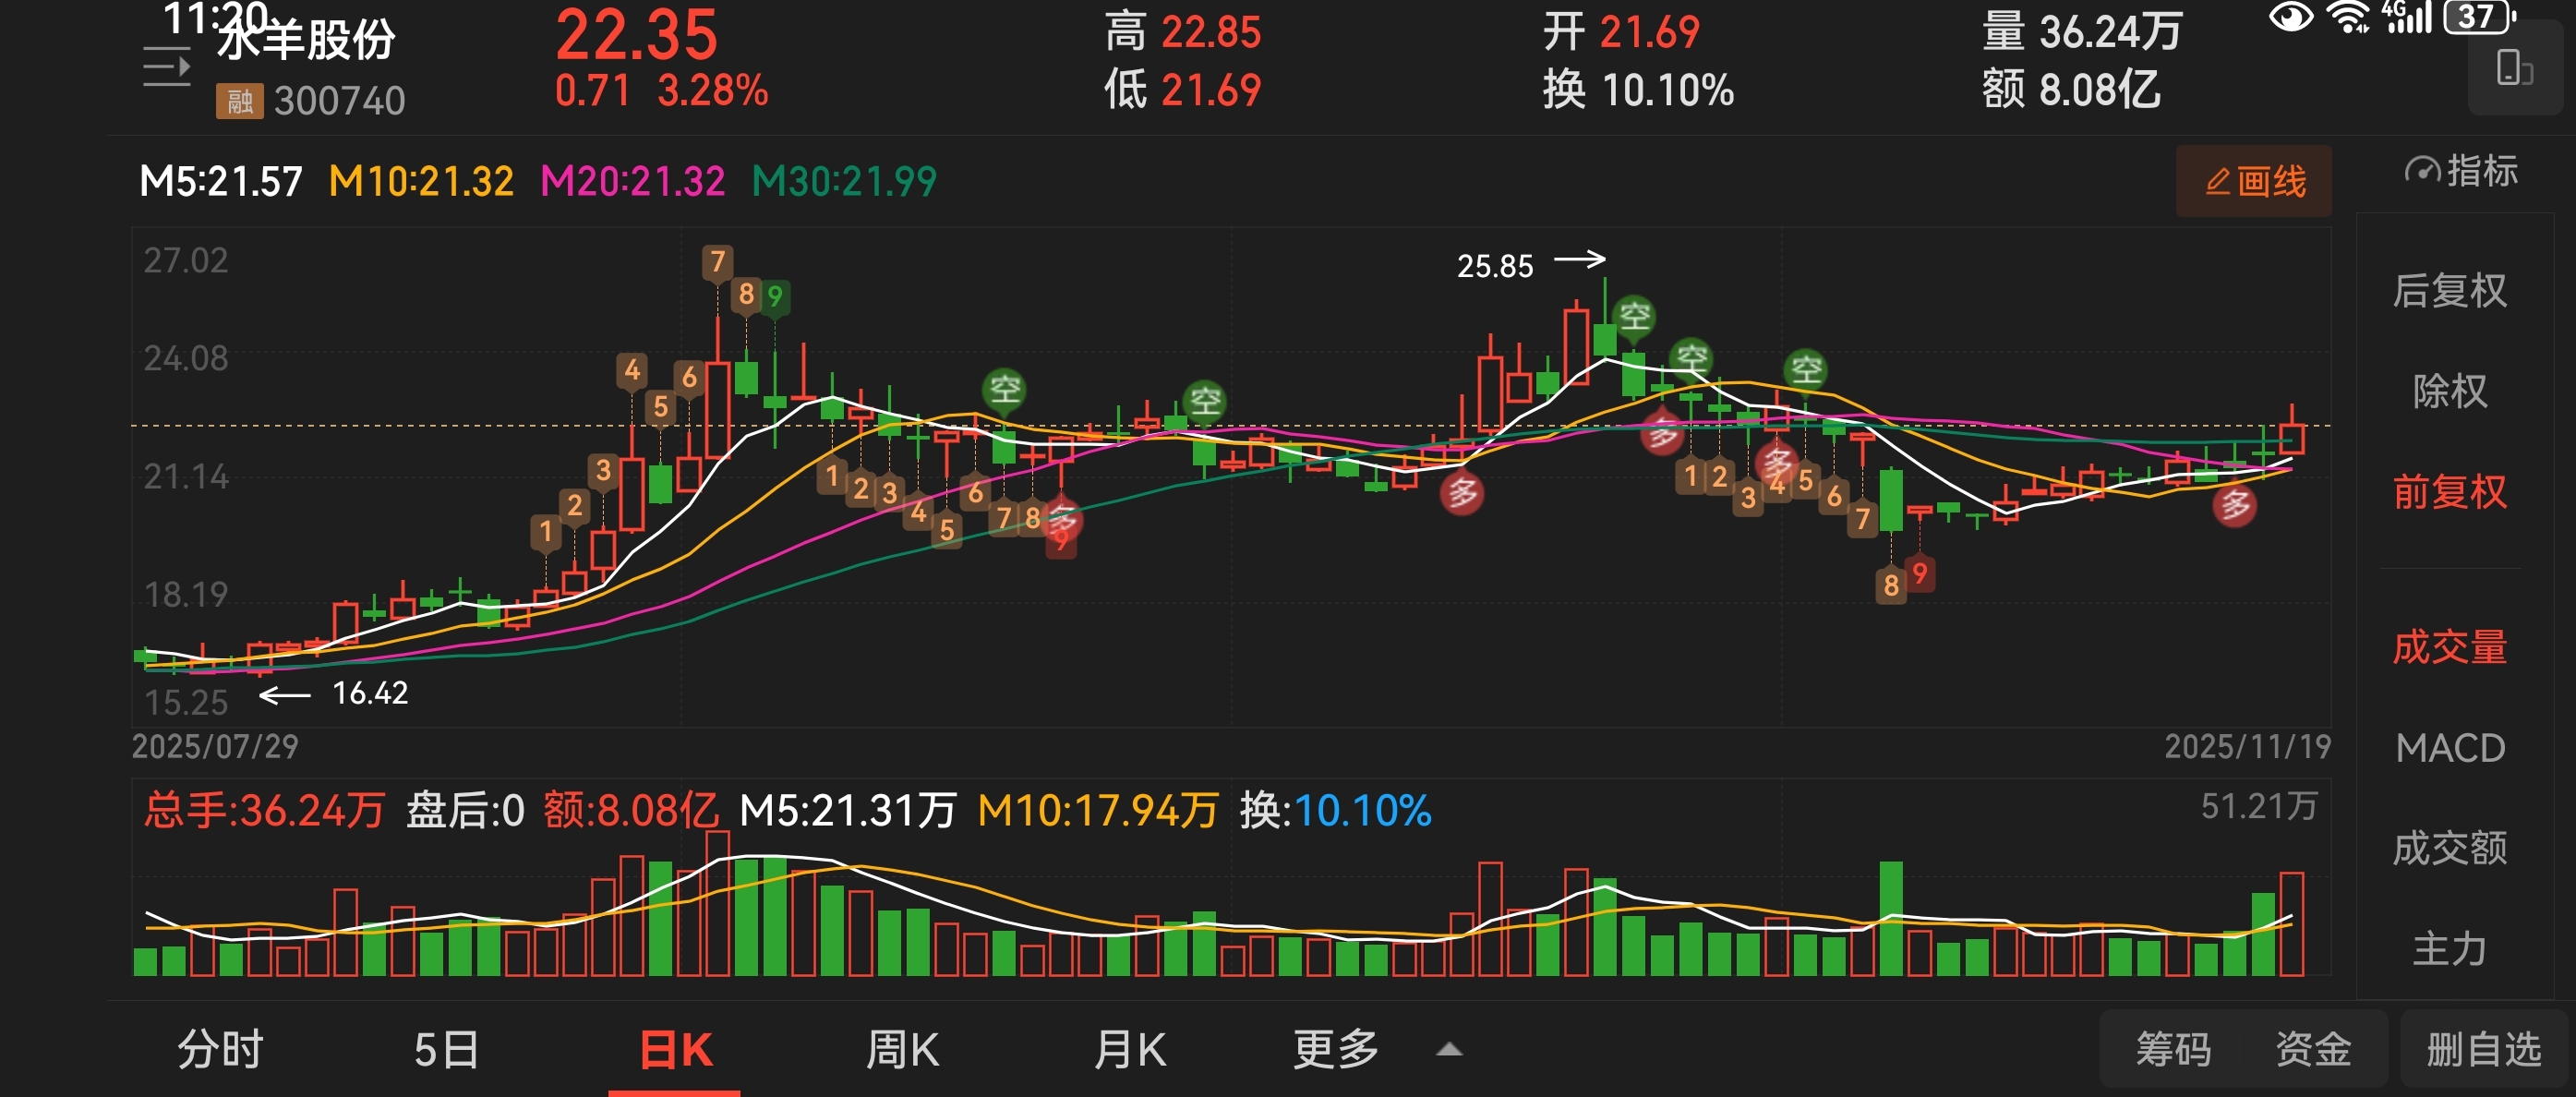Tap the 删自选 button
Viewport: 2576px width, 1097px height.
(x=2483, y=1050)
